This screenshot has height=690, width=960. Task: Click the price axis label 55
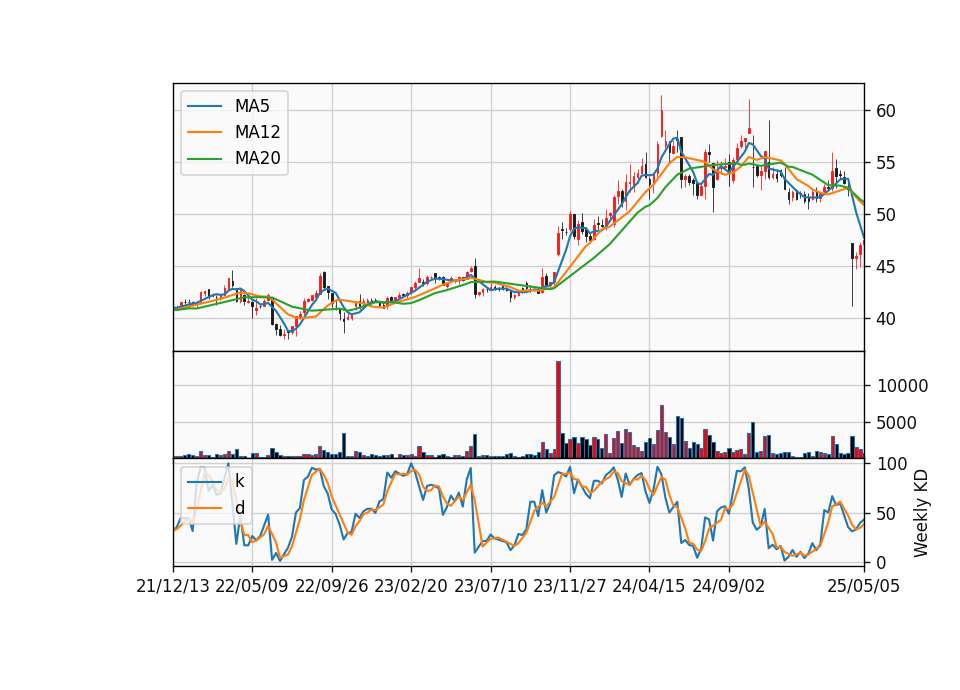click(886, 163)
